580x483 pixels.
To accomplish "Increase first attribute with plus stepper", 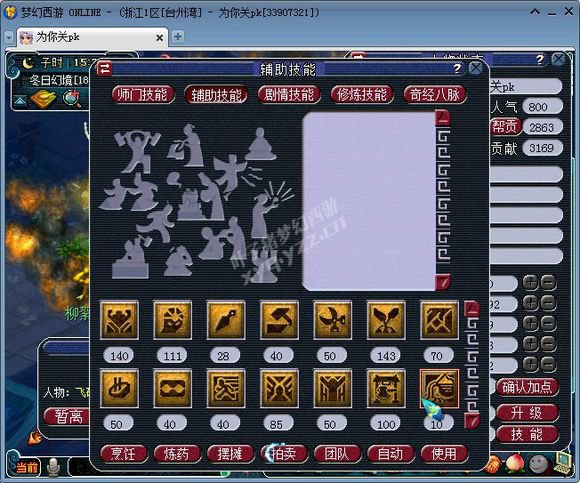I will 530,283.
